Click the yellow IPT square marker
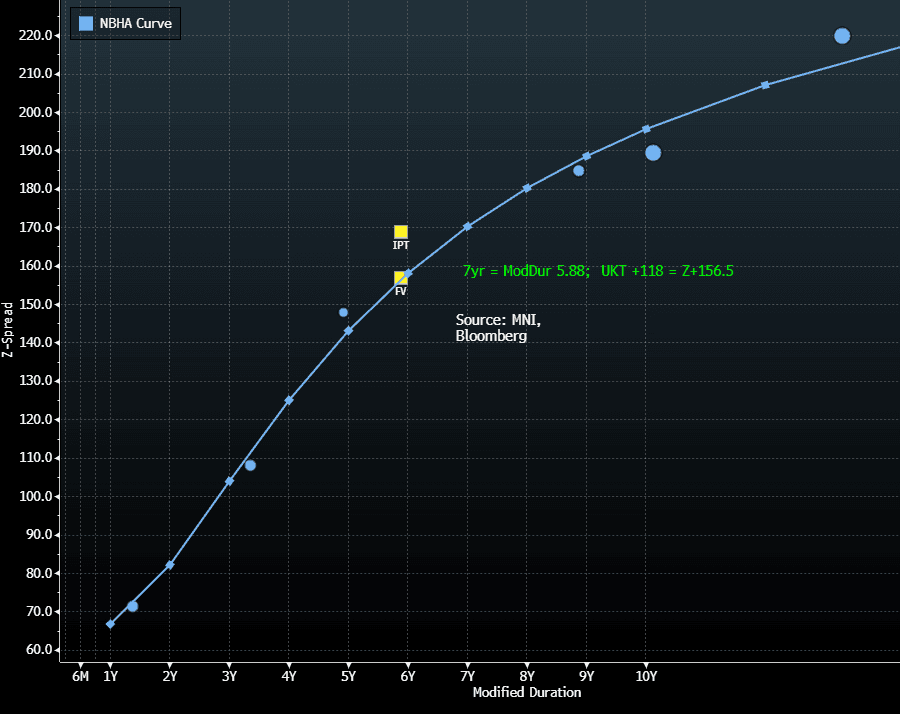Image resolution: width=900 pixels, height=714 pixels. [401, 232]
